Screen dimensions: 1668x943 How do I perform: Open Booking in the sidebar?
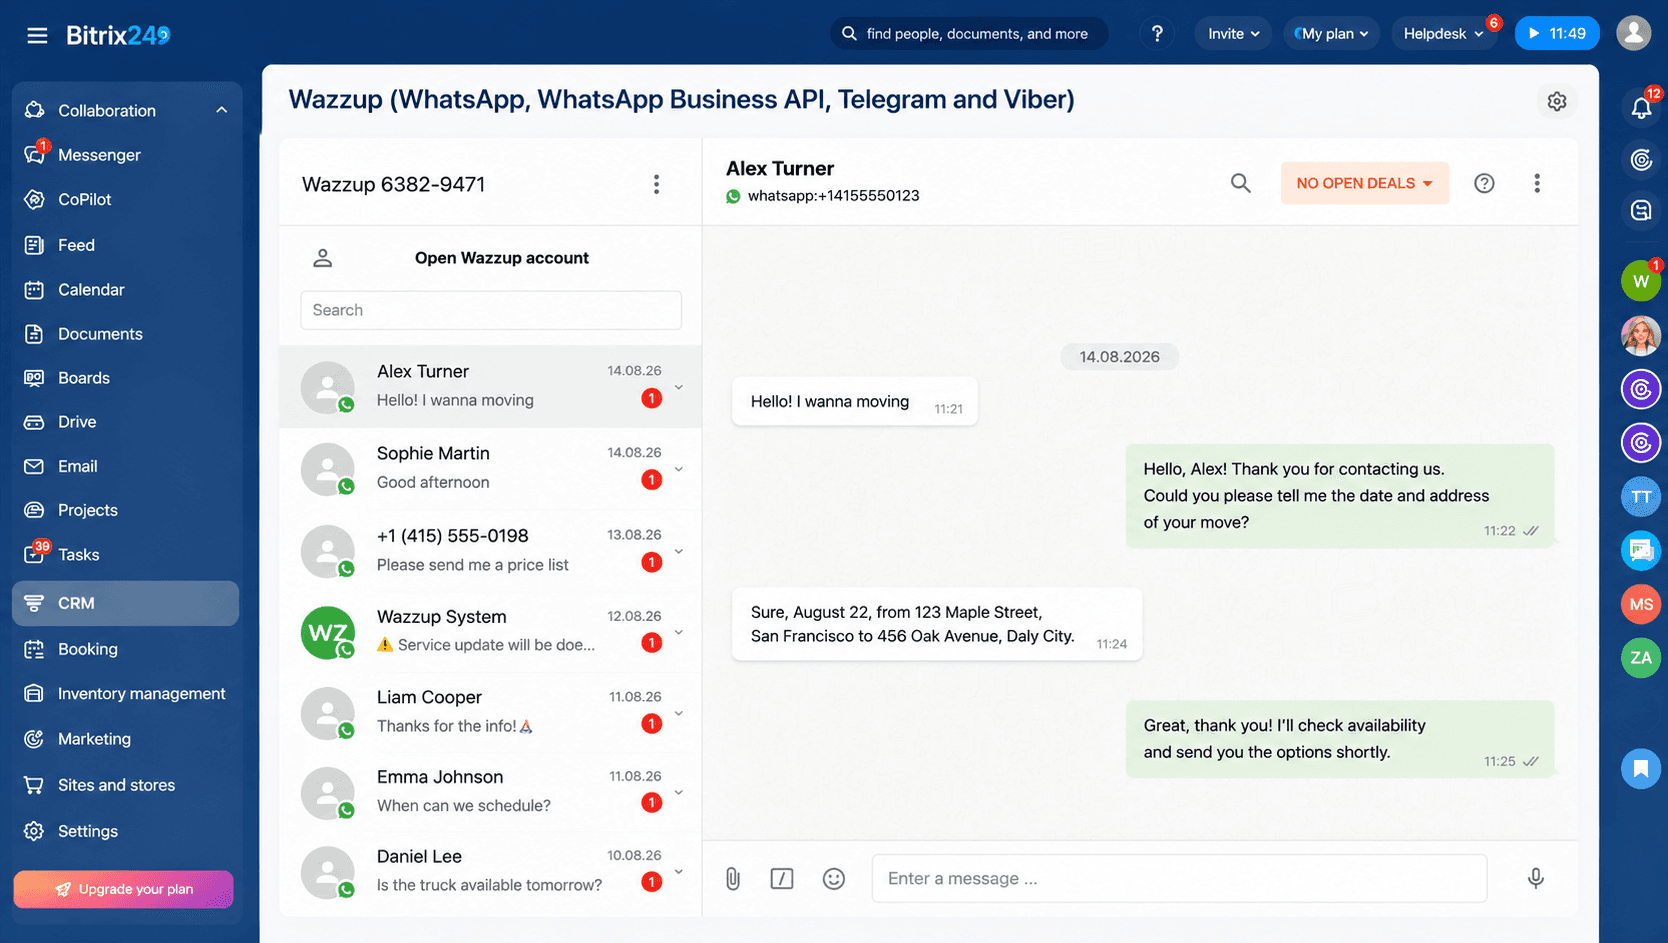[x=126, y=649]
